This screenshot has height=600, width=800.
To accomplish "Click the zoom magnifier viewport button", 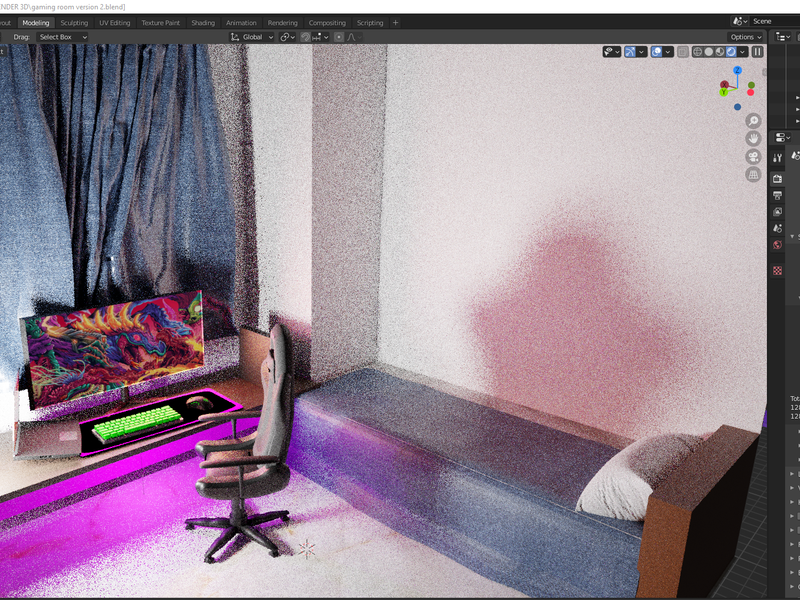I will [753, 121].
